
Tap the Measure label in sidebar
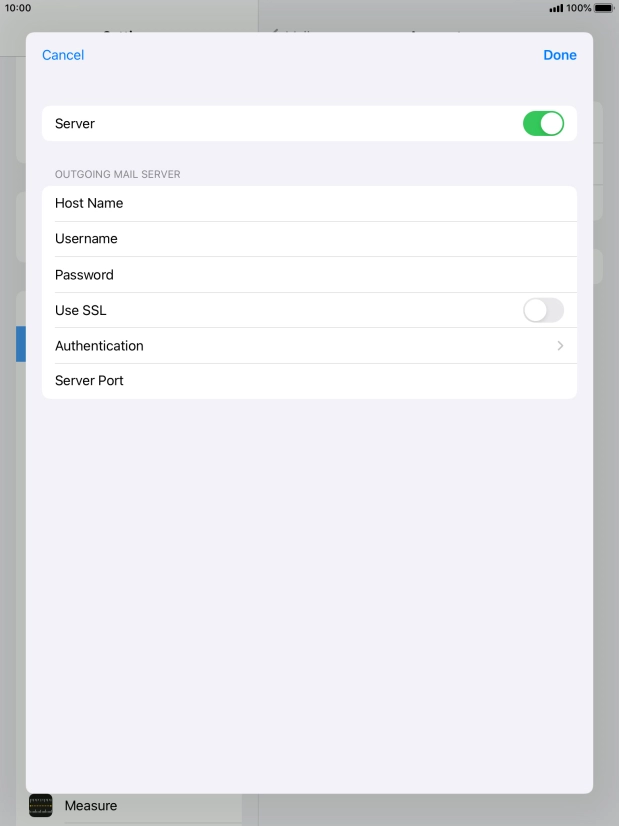coord(91,805)
